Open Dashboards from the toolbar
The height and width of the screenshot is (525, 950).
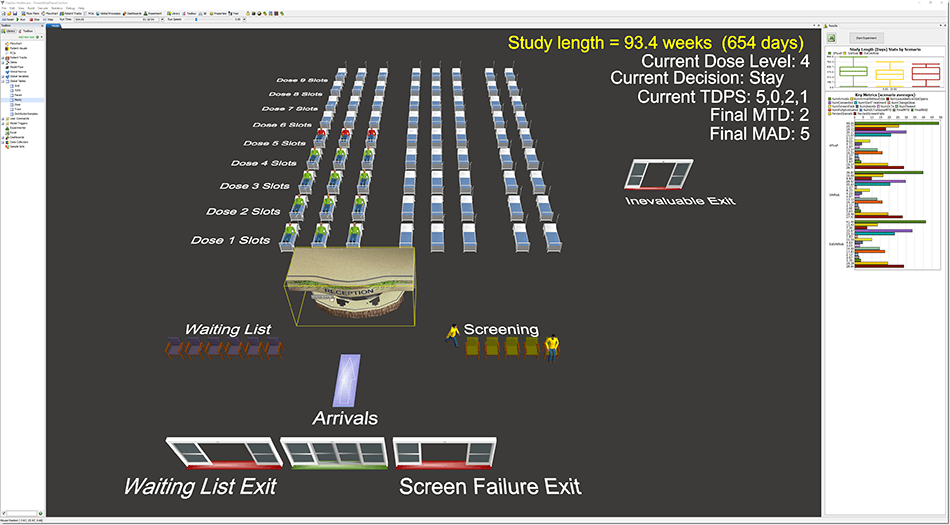click(132, 13)
